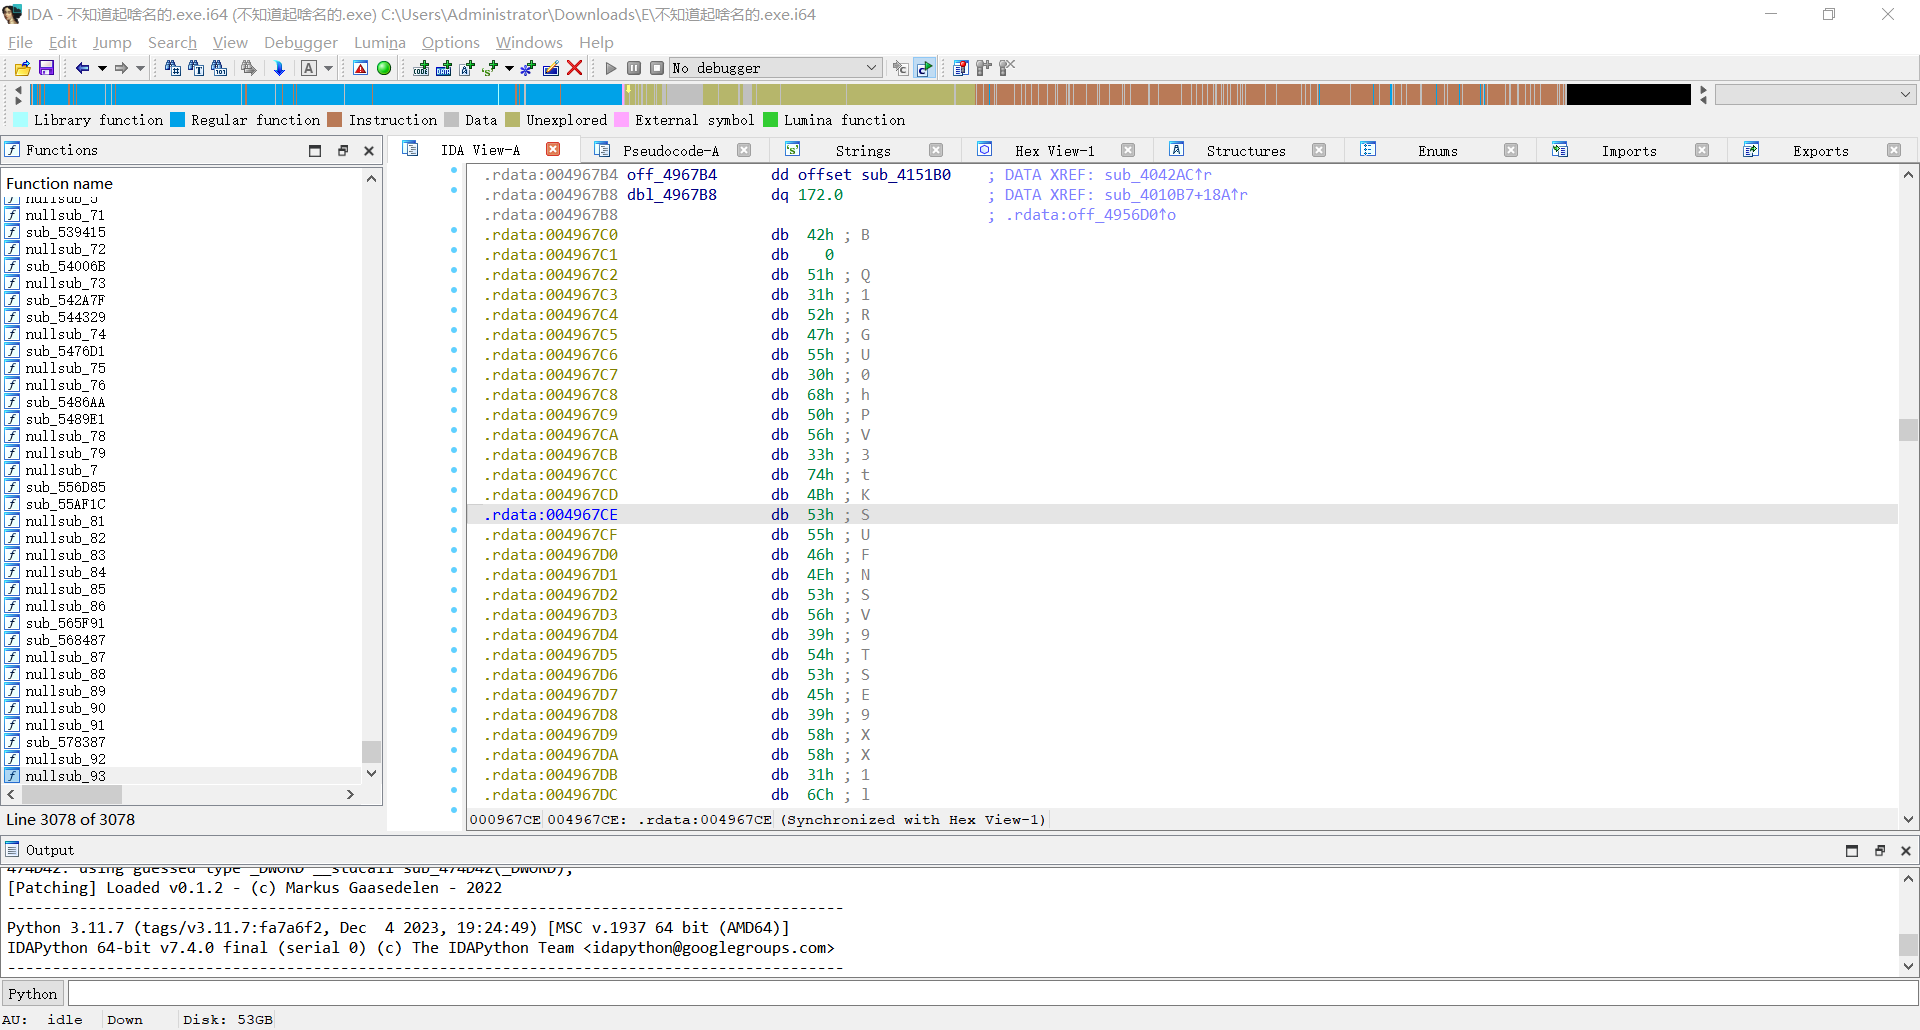Open the Search menu
This screenshot has height=1030, width=1920.
[x=172, y=42]
